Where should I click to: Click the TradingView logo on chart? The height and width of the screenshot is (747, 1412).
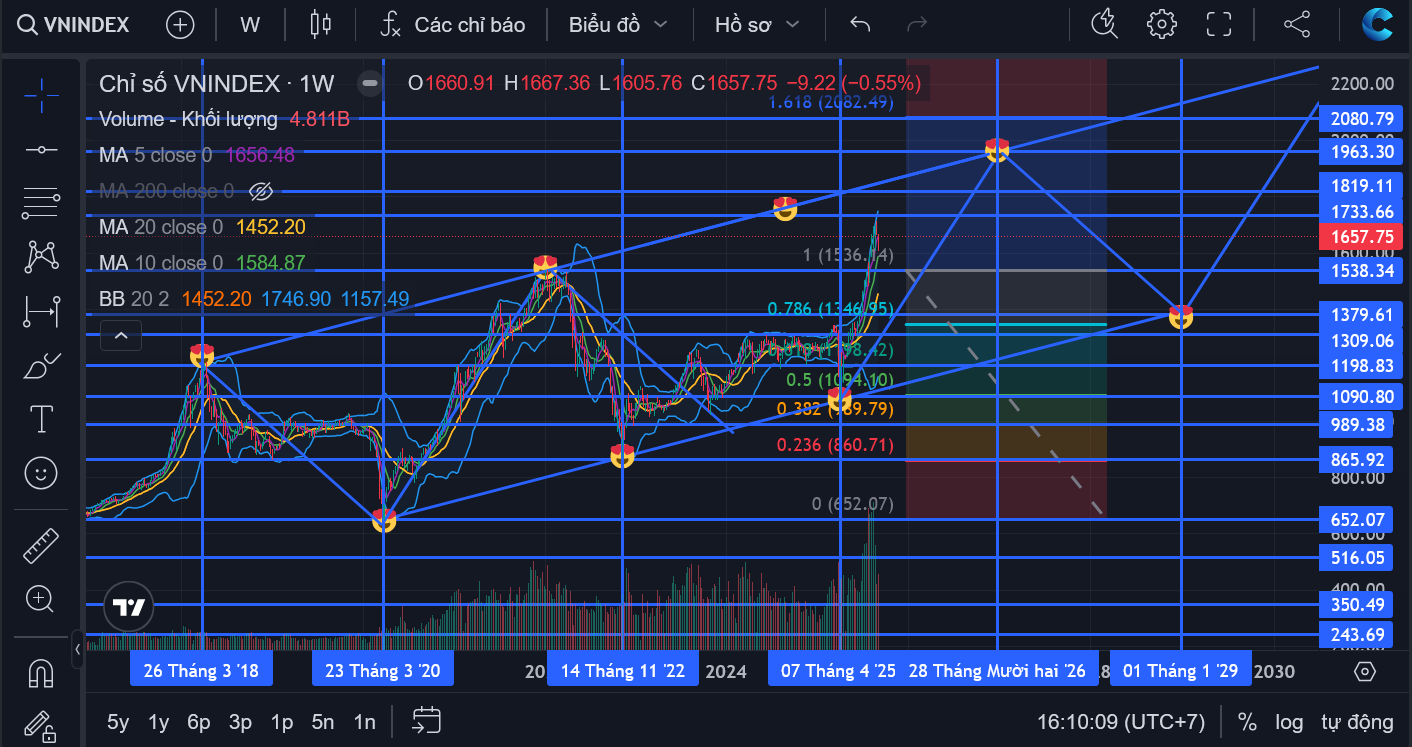[129, 607]
